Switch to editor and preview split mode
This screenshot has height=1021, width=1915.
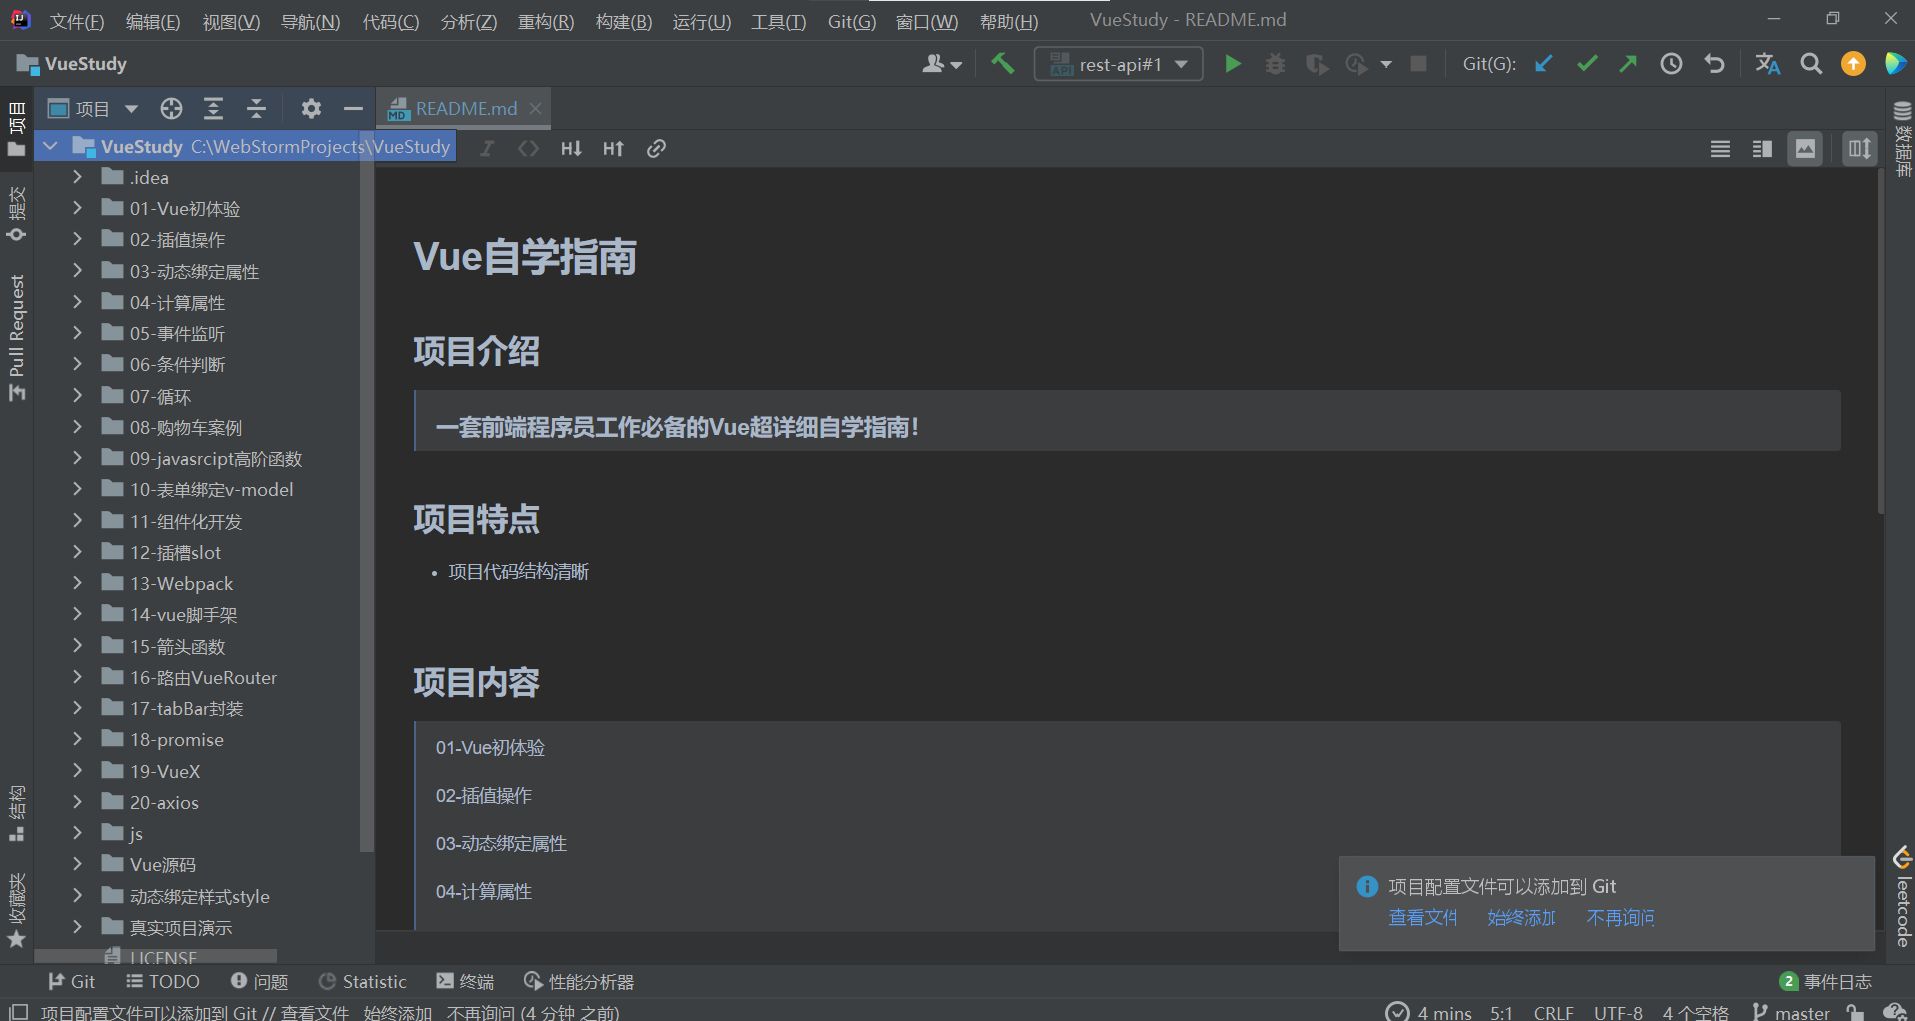(x=1762, y=149)
